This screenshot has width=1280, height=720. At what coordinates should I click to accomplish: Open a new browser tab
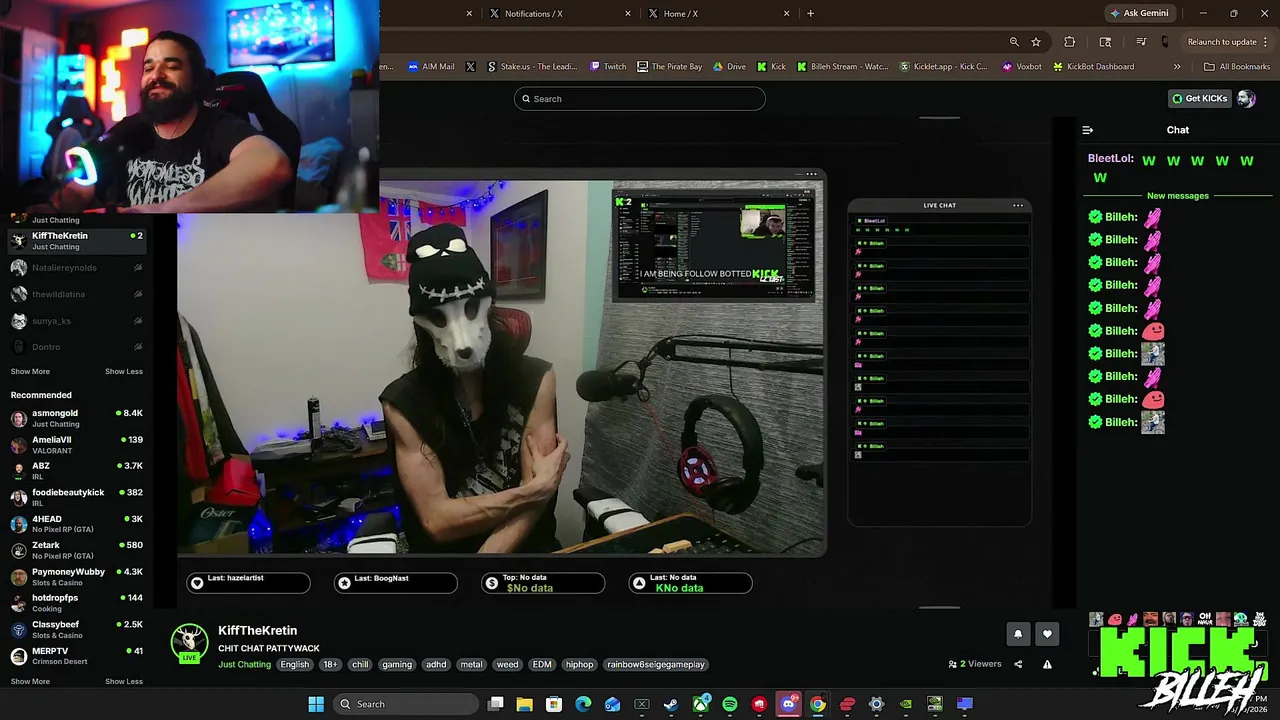(810, 13)
